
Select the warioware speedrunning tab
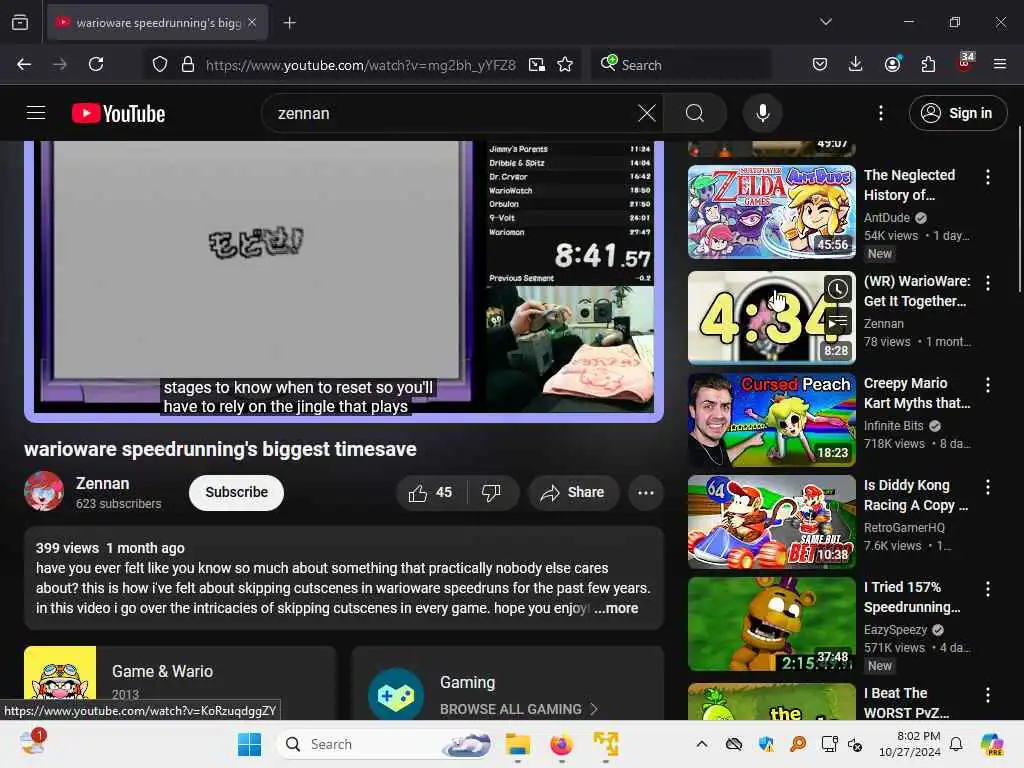click(157, 23)
